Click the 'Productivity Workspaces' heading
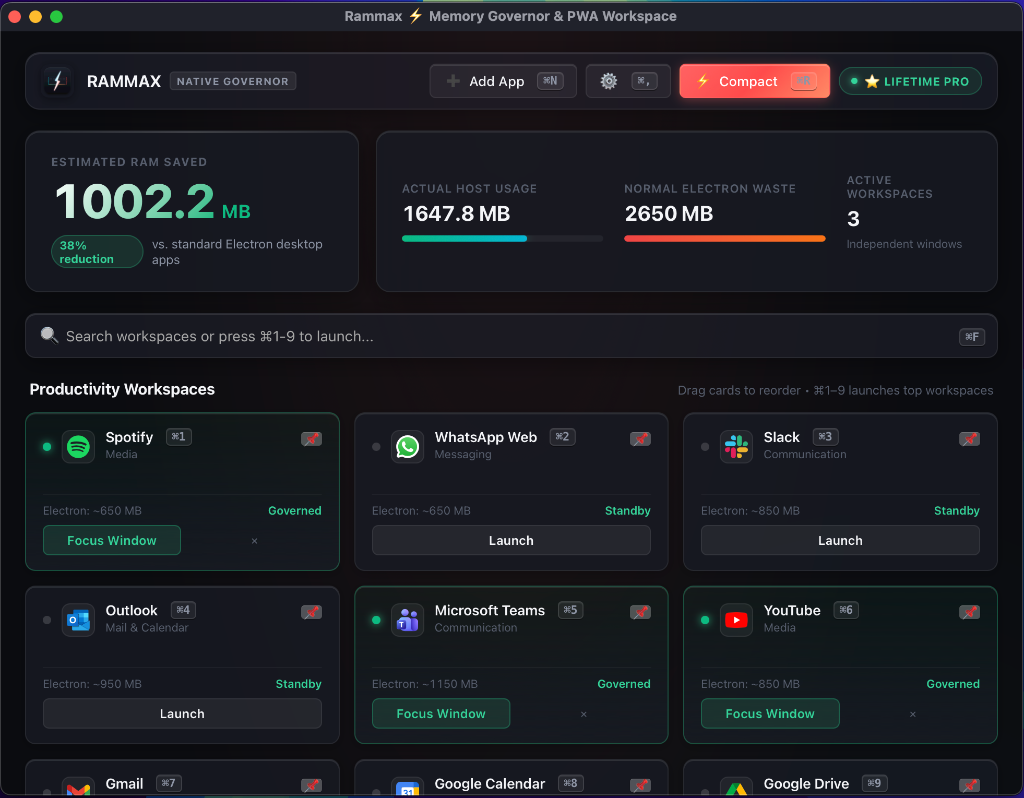The height and width of the screenshot is (798, 1024). (x=122, y=389)
